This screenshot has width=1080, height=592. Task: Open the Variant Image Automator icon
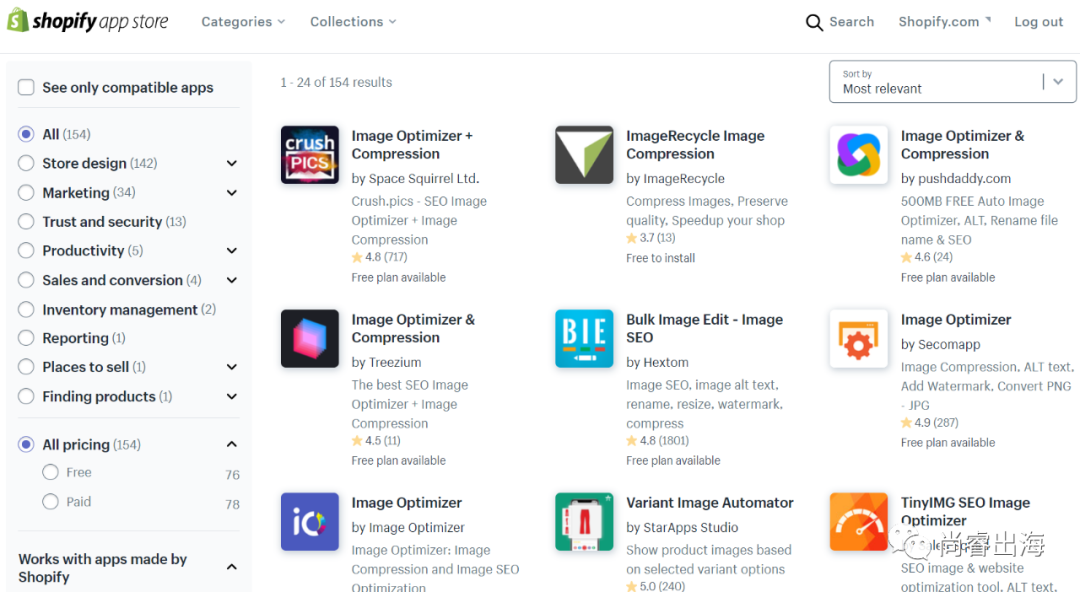point(584,522)
